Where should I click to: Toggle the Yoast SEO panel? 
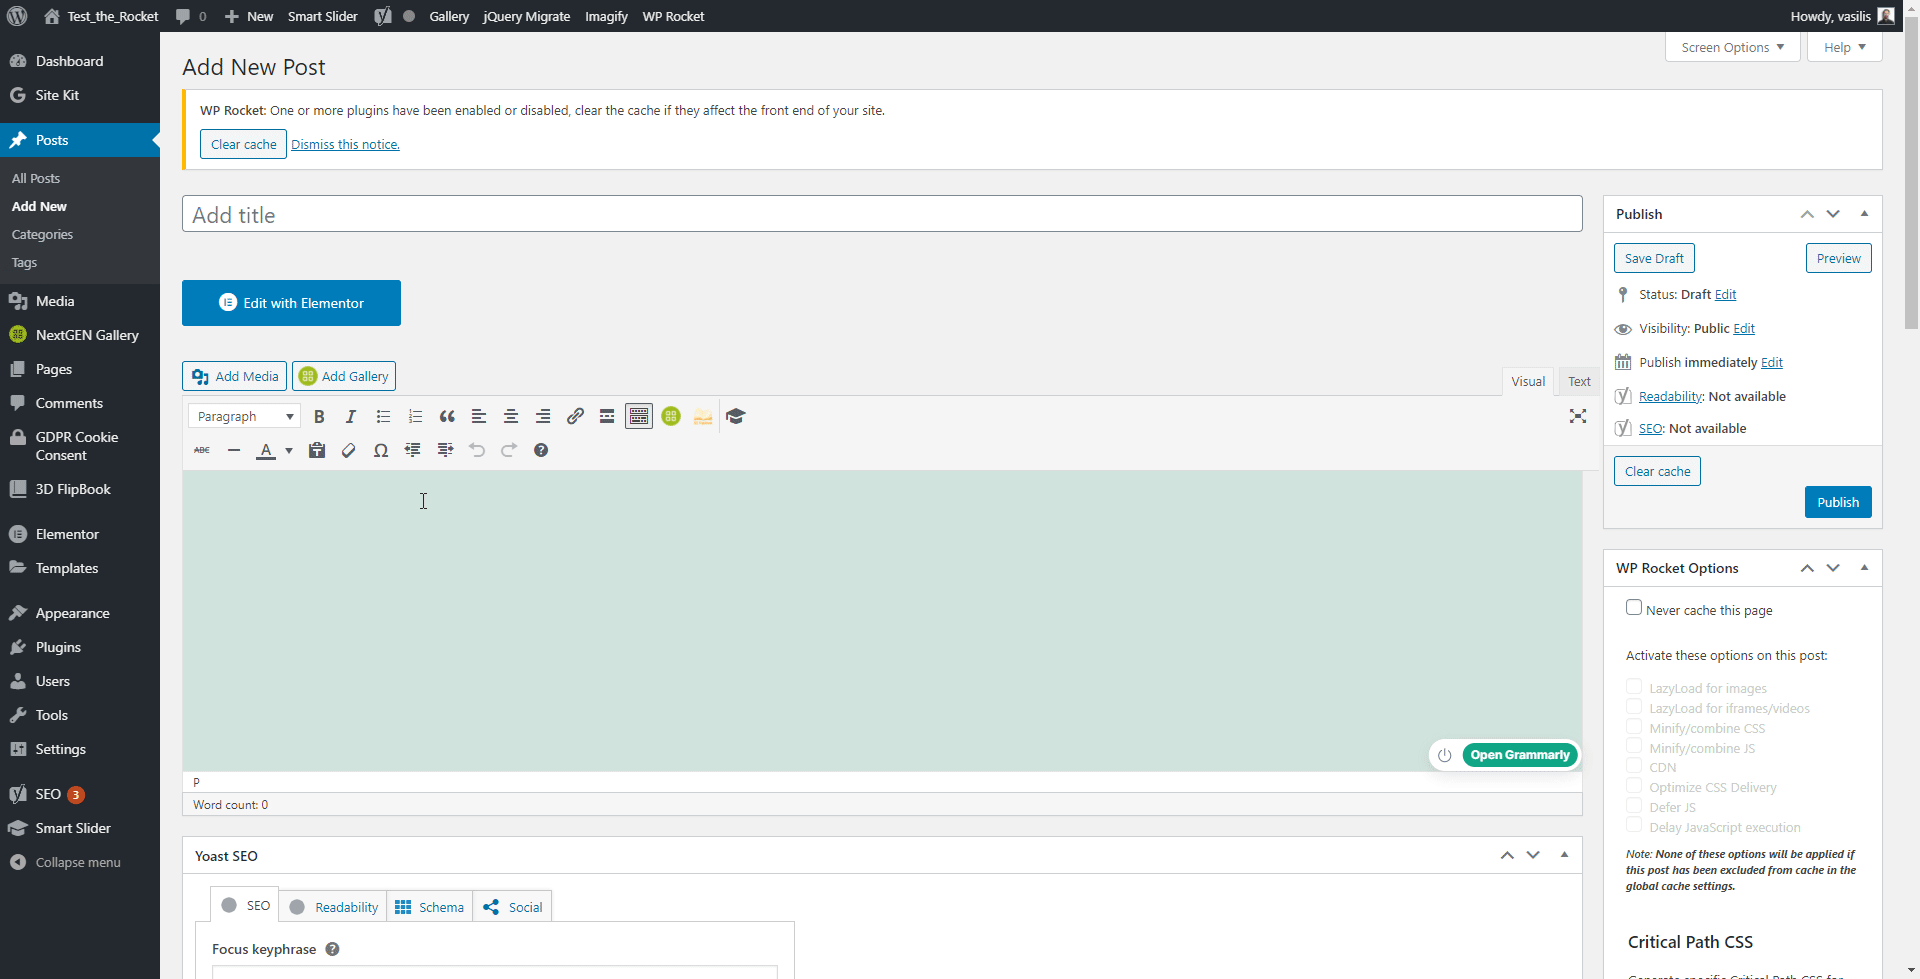(1564, 855)
